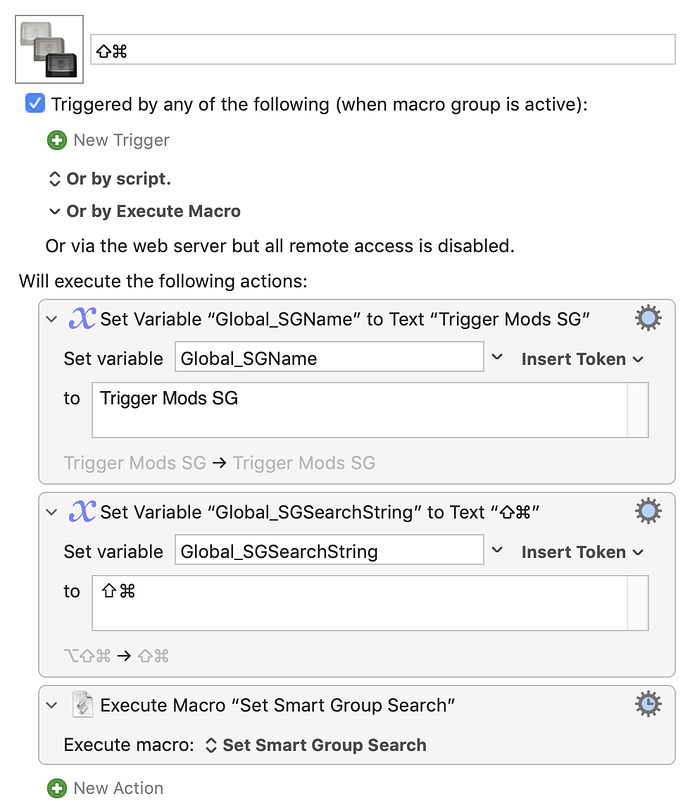Click the macro icon thumbnail with stacked keys
Screen dimensions: 690x812
click(x=49, y=49)
